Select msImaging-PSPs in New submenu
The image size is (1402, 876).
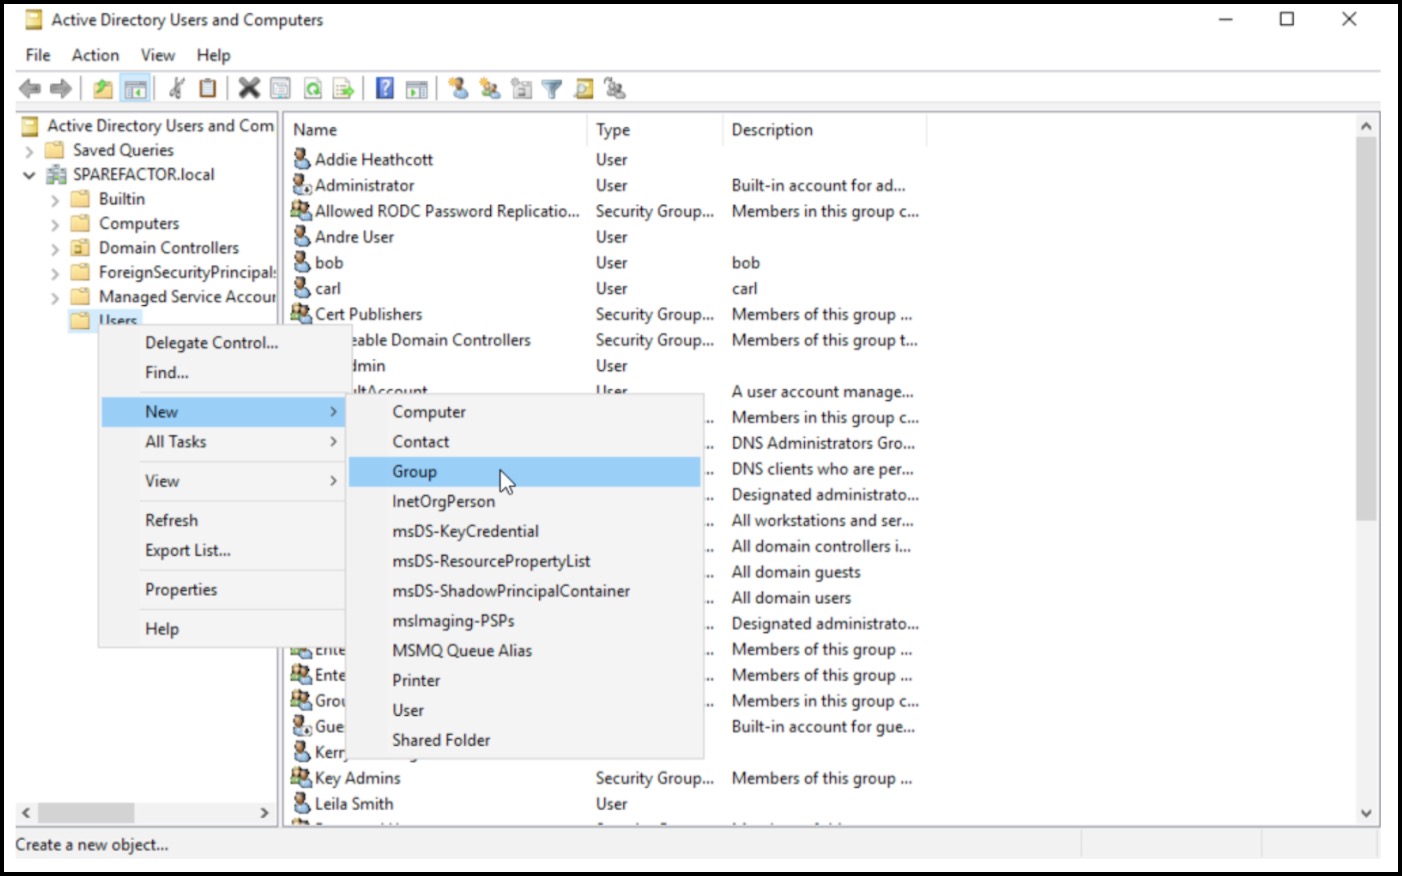524,620
